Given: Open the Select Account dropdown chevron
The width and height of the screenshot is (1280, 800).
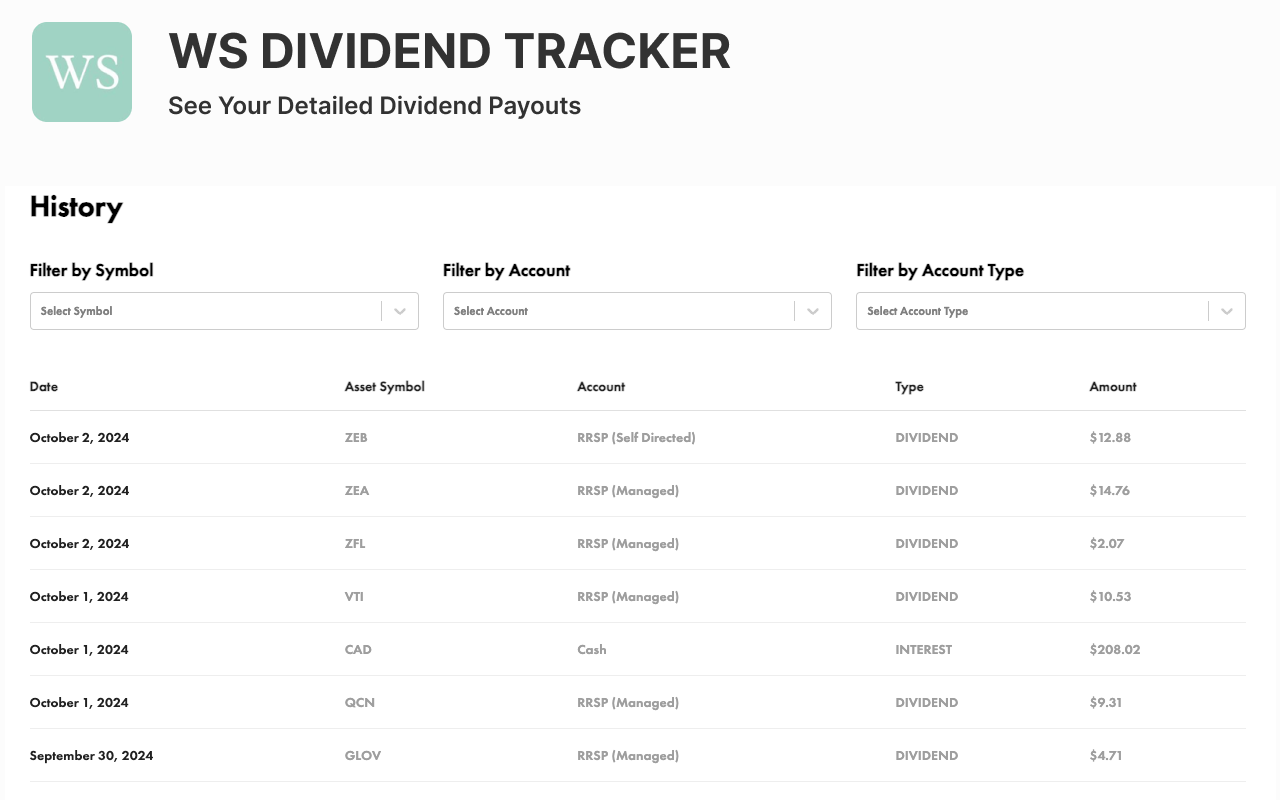Looking at the screenshot, I should pyautogui.click(x=812, y=311).
